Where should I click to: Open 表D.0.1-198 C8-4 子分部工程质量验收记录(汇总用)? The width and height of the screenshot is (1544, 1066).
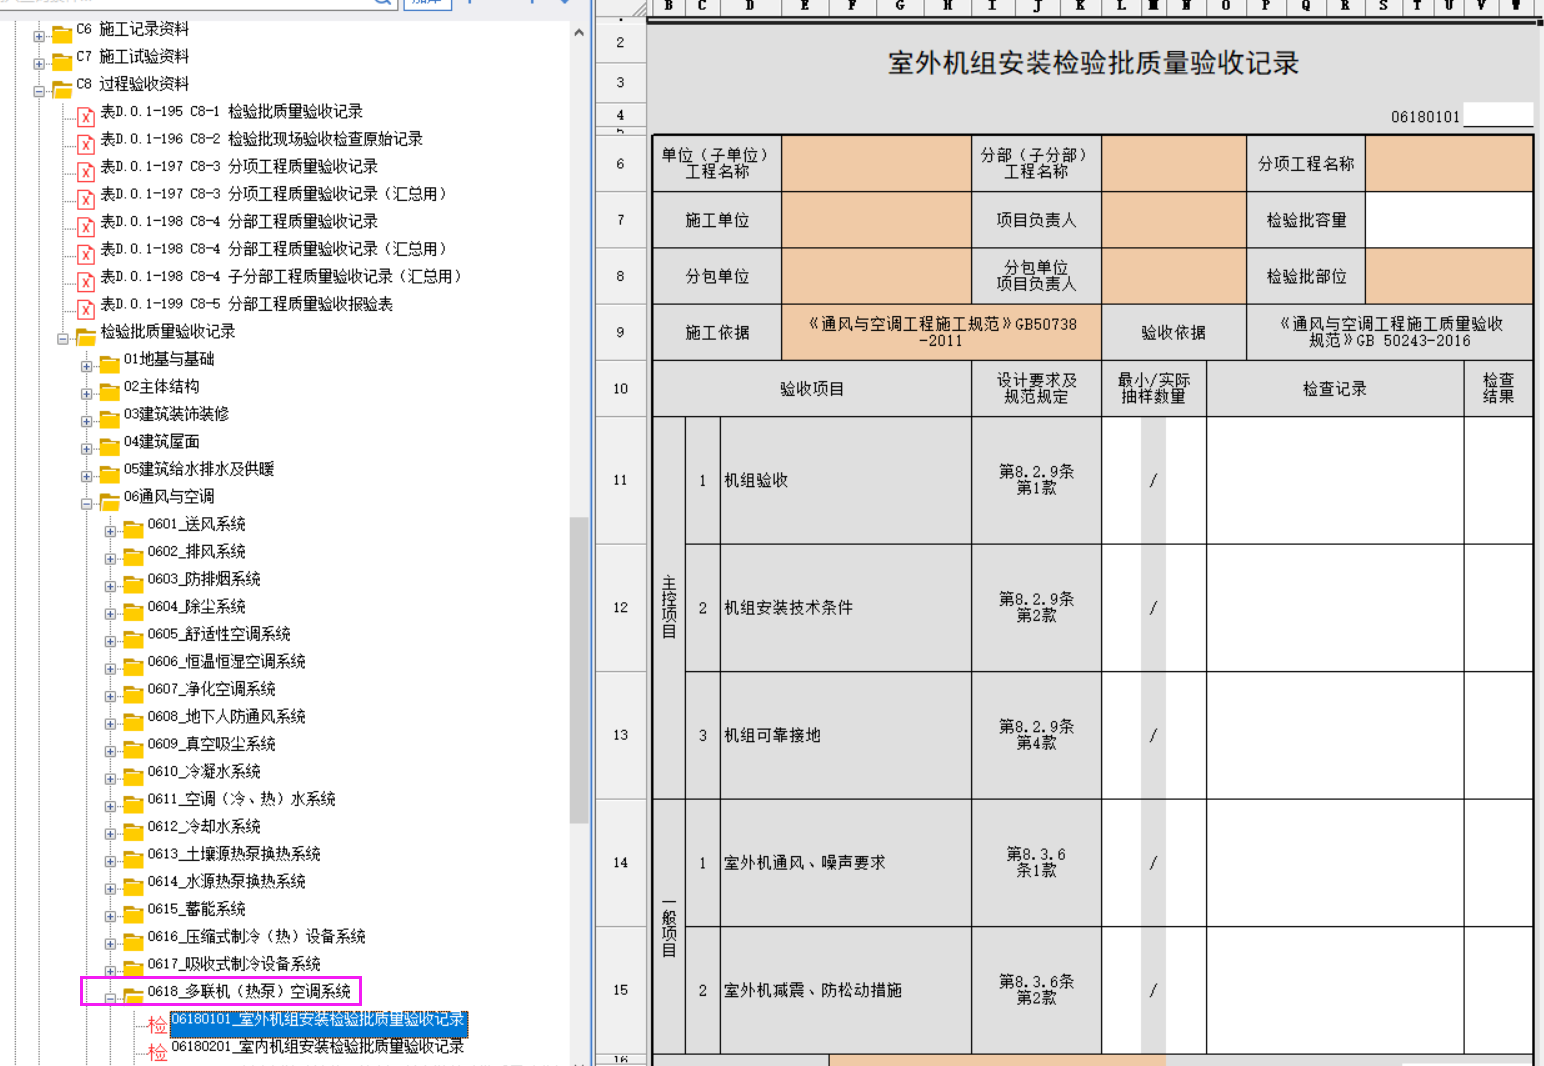pos(281,276)
